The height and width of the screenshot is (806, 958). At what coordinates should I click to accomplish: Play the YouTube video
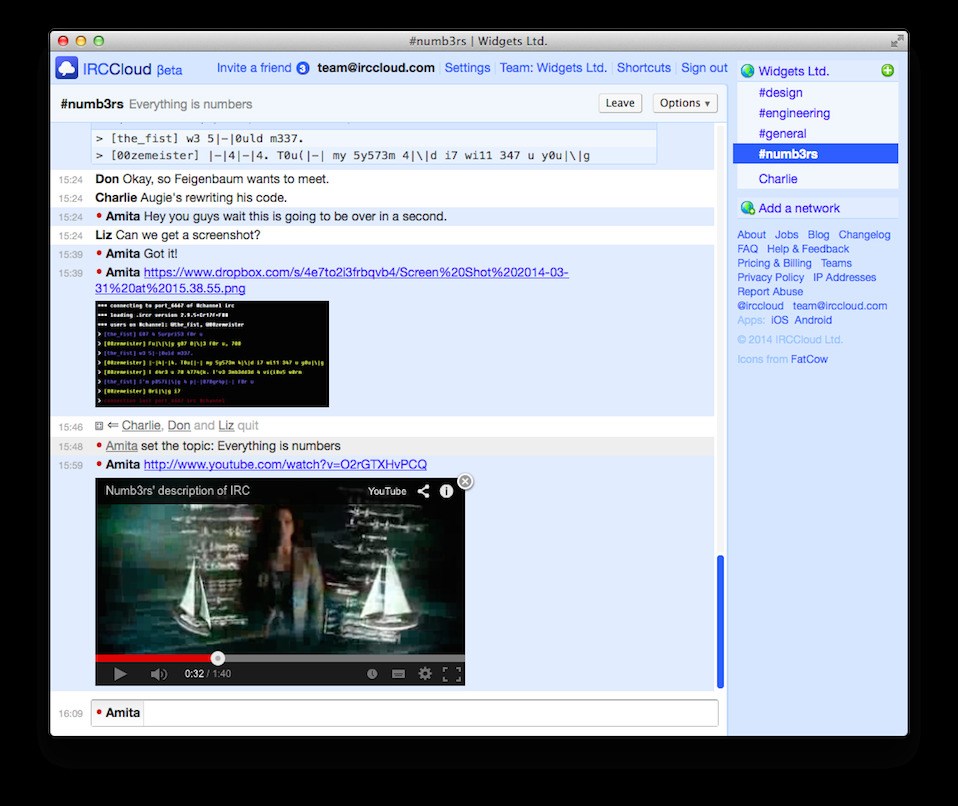tap(120, 673)
